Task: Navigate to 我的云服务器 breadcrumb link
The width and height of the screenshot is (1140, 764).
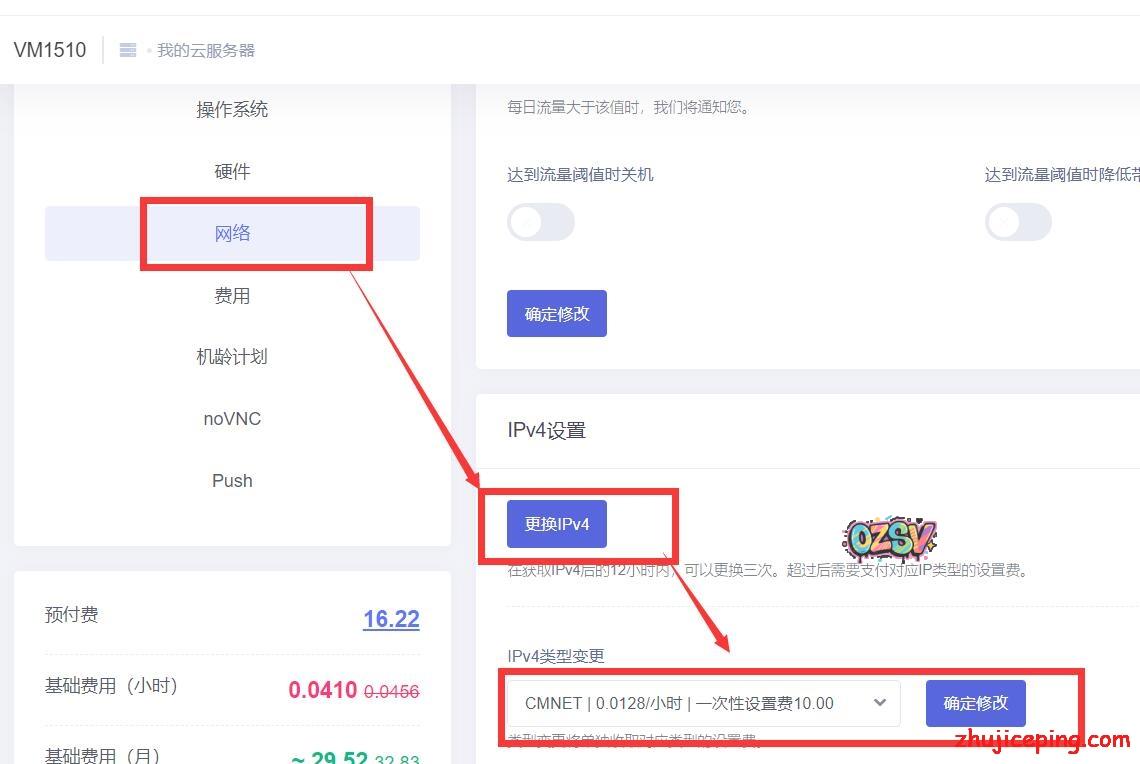Action: tap(206, 50)
